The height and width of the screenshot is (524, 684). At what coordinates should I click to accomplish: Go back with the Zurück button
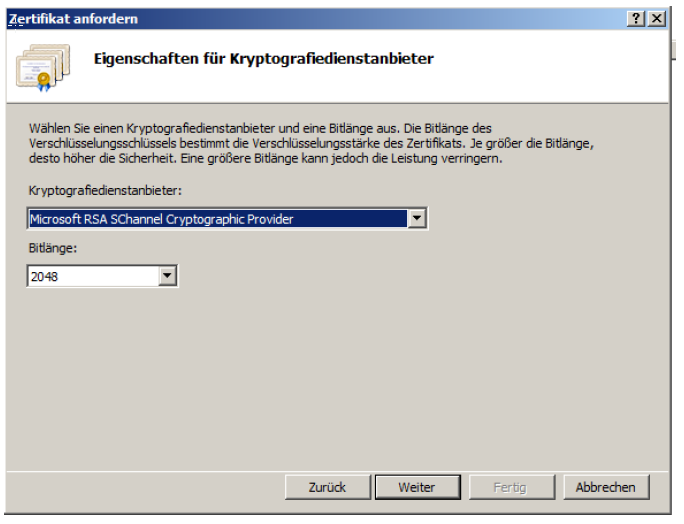[327, 487]
